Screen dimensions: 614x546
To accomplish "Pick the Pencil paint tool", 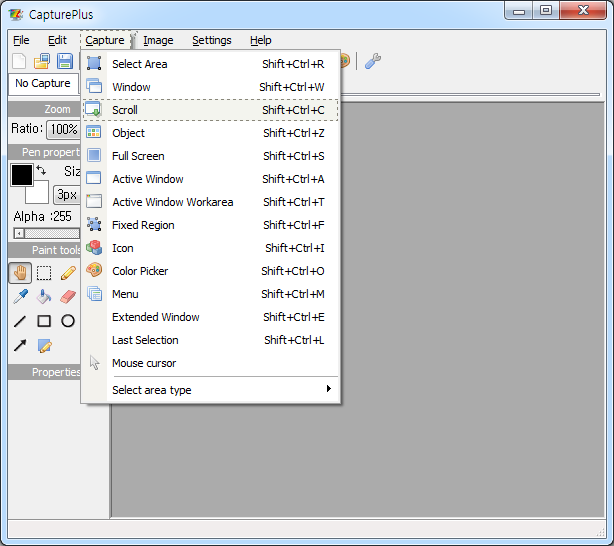I will pos(68,273).
